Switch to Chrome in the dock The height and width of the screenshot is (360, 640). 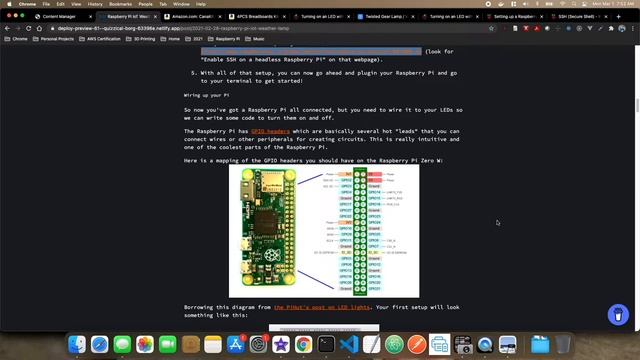point(303,344)
